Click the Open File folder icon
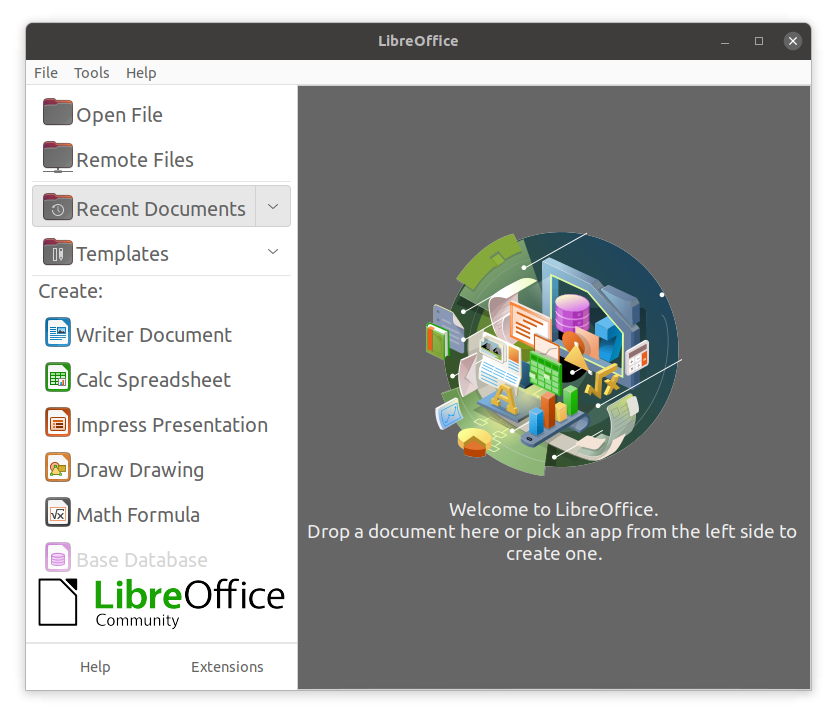The image size is (837, 719). pyautogui.click(x=58, y=112)
